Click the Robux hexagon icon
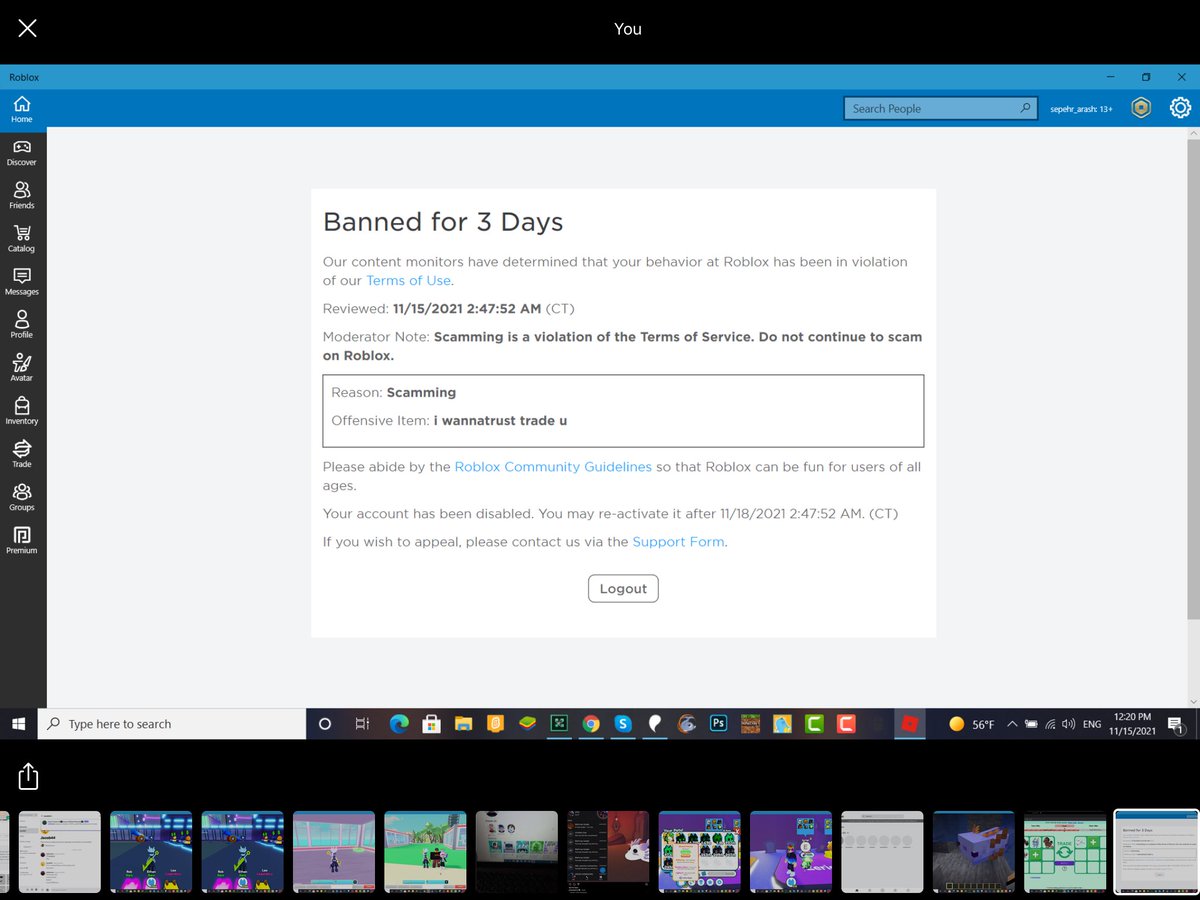The width and height of the screenshot is (1200, 900). [x=1141, y=108]
